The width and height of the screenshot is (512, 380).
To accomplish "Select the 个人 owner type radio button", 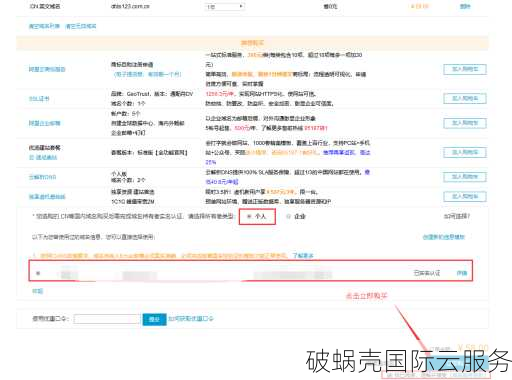I will click(249, 216).
